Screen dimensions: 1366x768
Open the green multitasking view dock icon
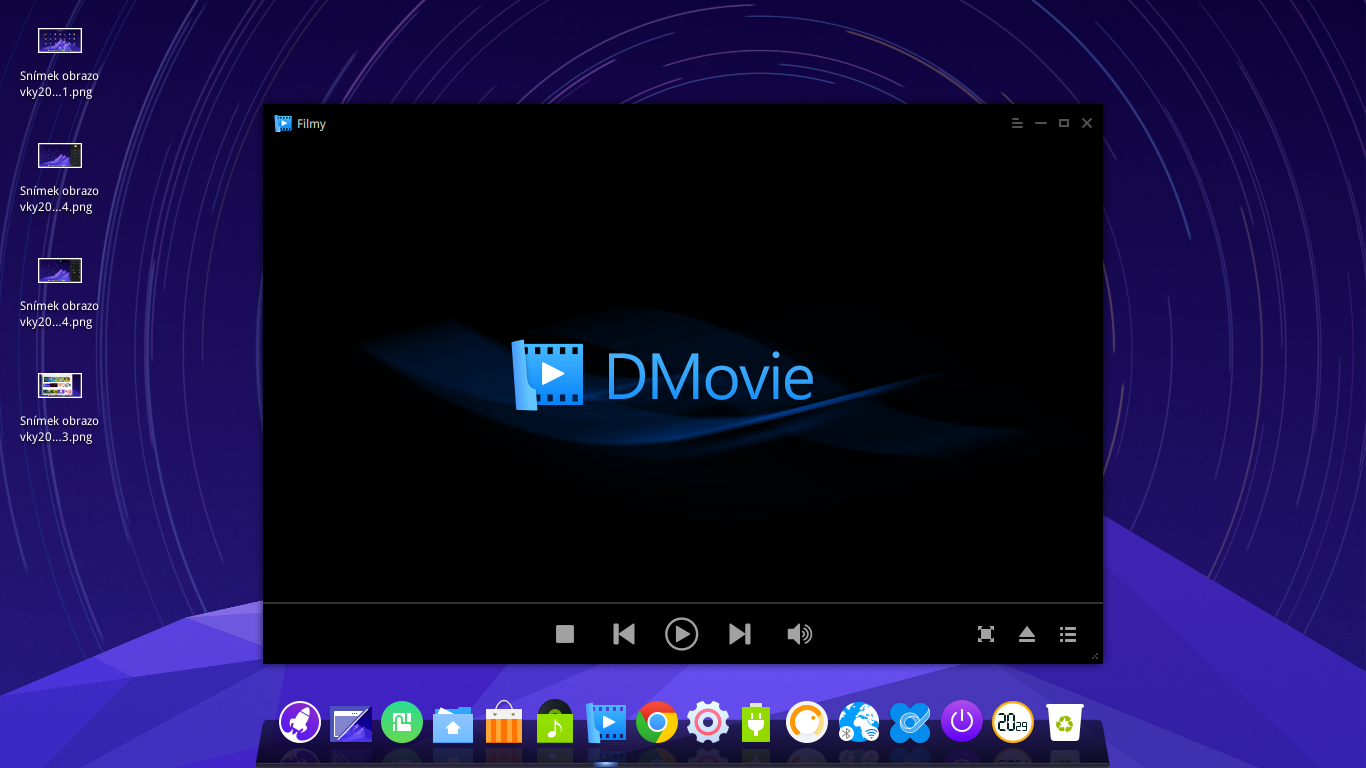pyautogui.click(x=402, y=721)
